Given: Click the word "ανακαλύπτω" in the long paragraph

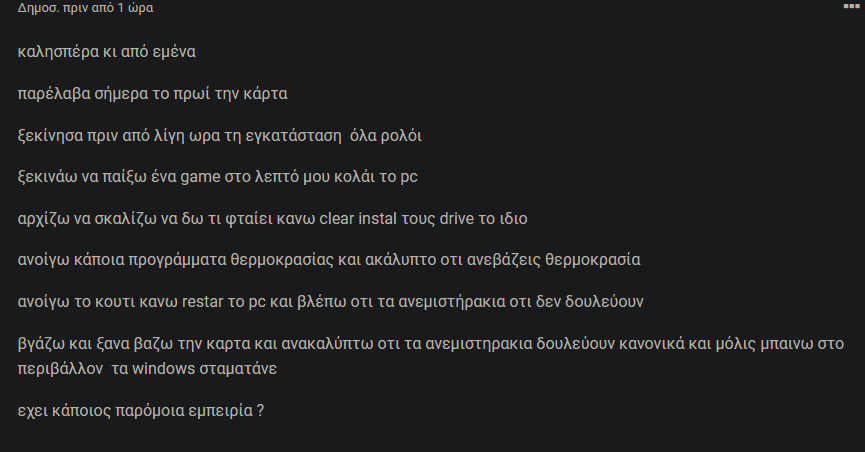Looking at the screenshot, I should tap(327, 344).
